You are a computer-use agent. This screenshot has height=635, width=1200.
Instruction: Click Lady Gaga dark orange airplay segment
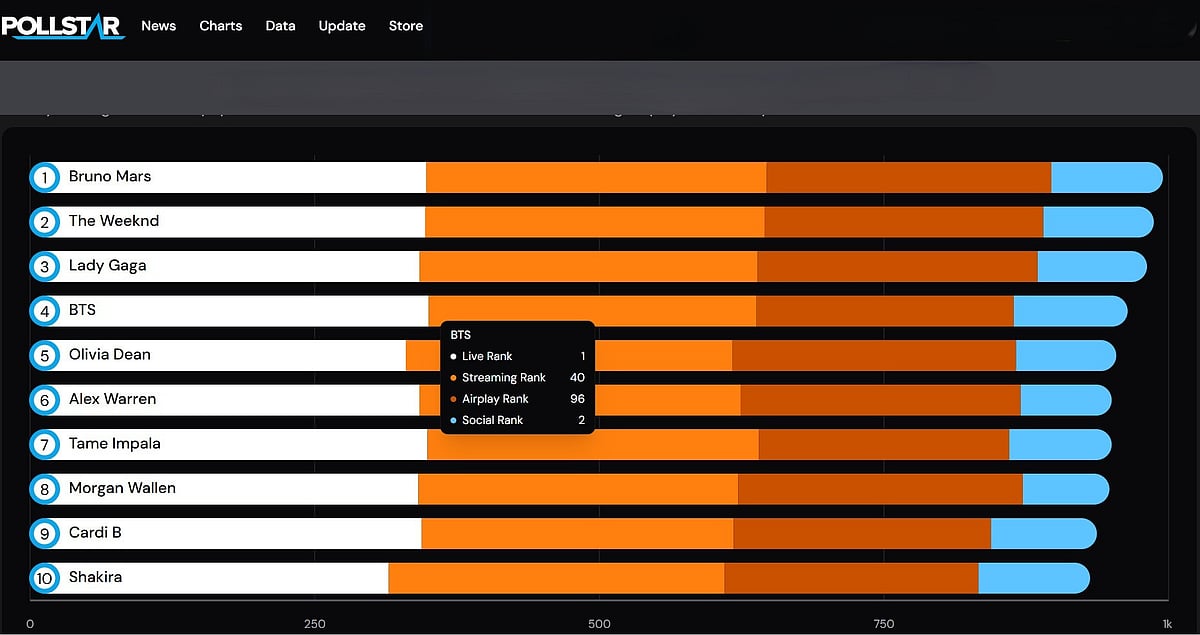(x=897, y=266)
